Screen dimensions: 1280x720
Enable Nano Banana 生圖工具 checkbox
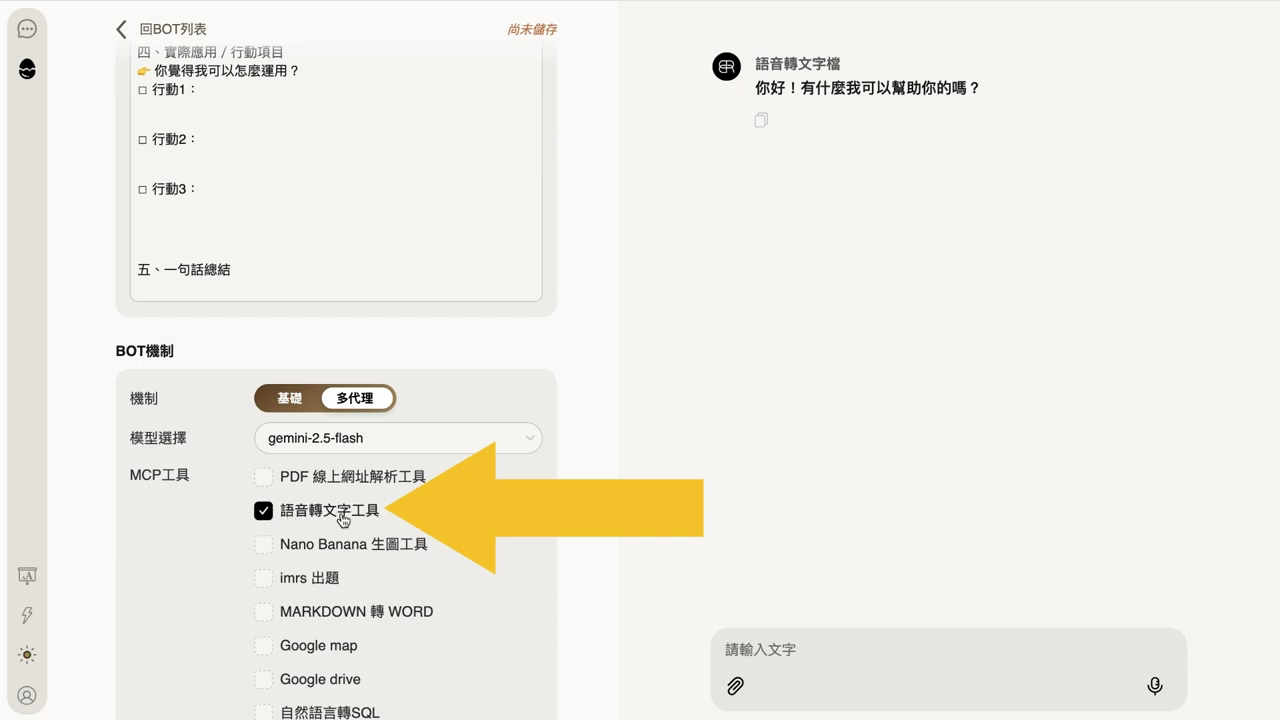[263, 544]
